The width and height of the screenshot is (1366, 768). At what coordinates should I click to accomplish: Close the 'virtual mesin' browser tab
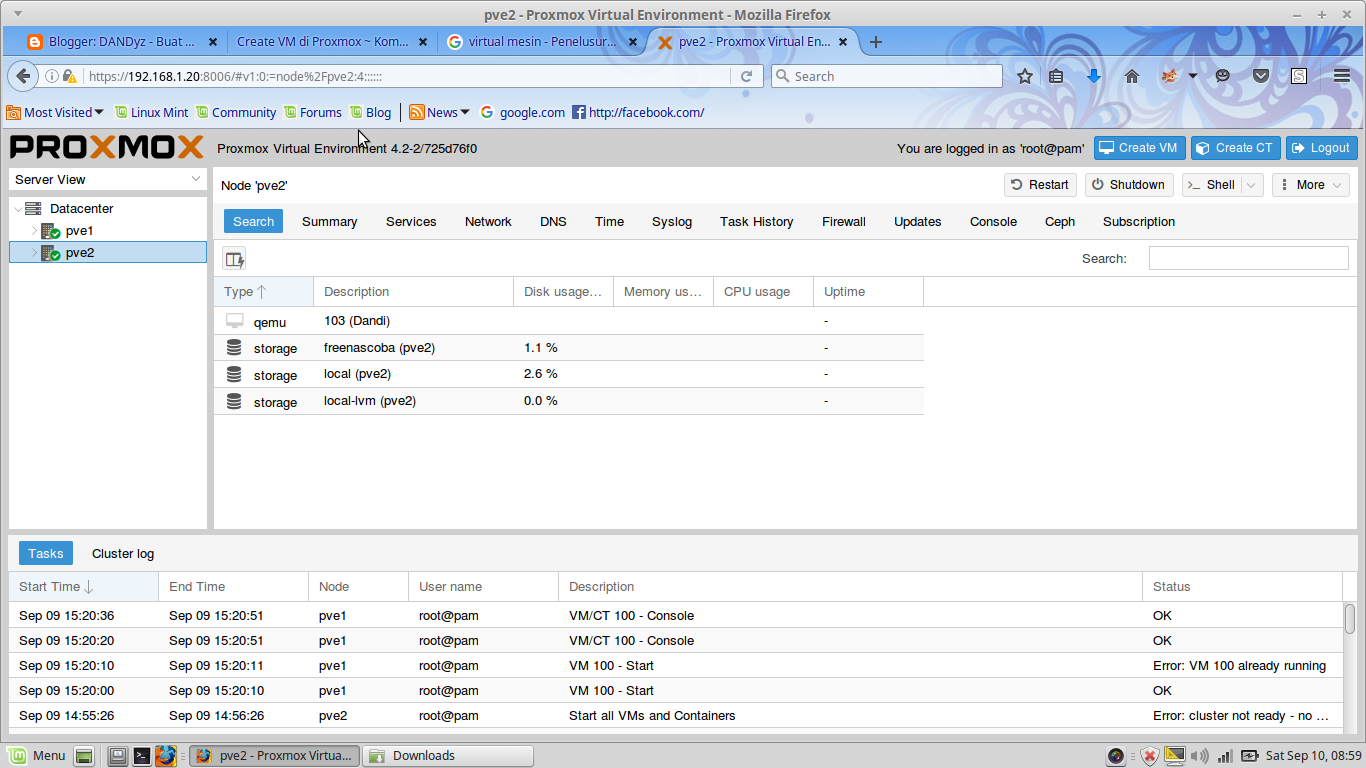632,42
